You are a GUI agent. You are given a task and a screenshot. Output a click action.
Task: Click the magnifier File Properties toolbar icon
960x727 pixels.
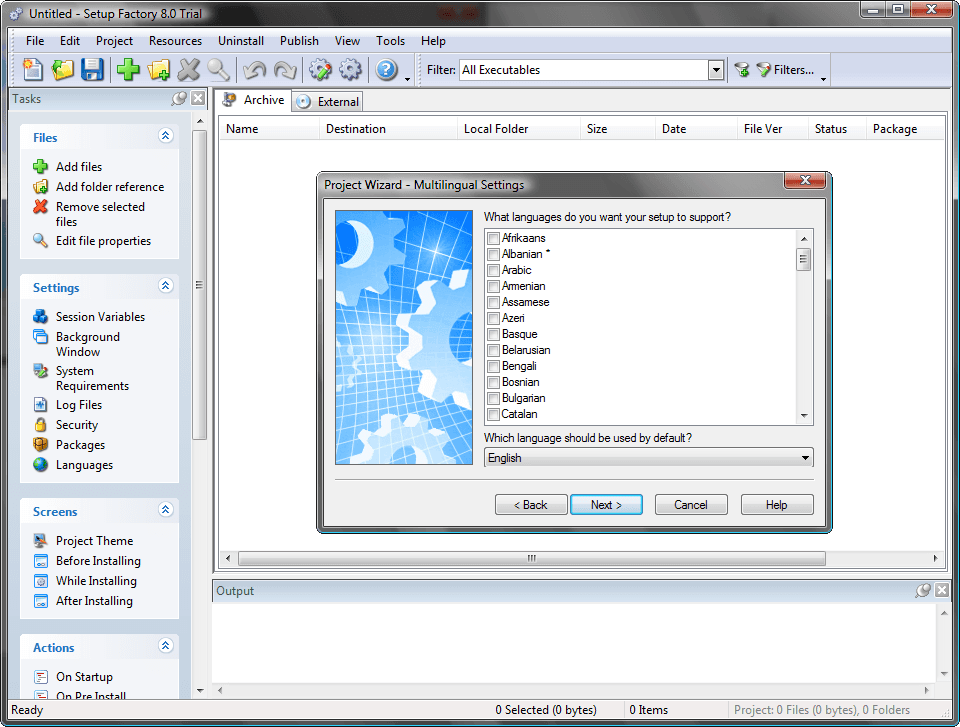(x=219, y=70)
